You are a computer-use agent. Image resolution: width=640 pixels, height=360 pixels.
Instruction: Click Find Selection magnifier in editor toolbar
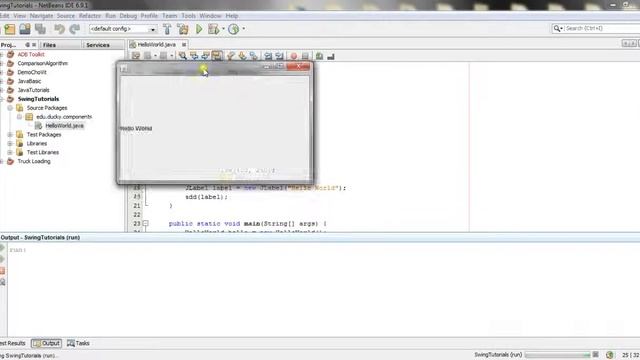(x=182, y=56)
